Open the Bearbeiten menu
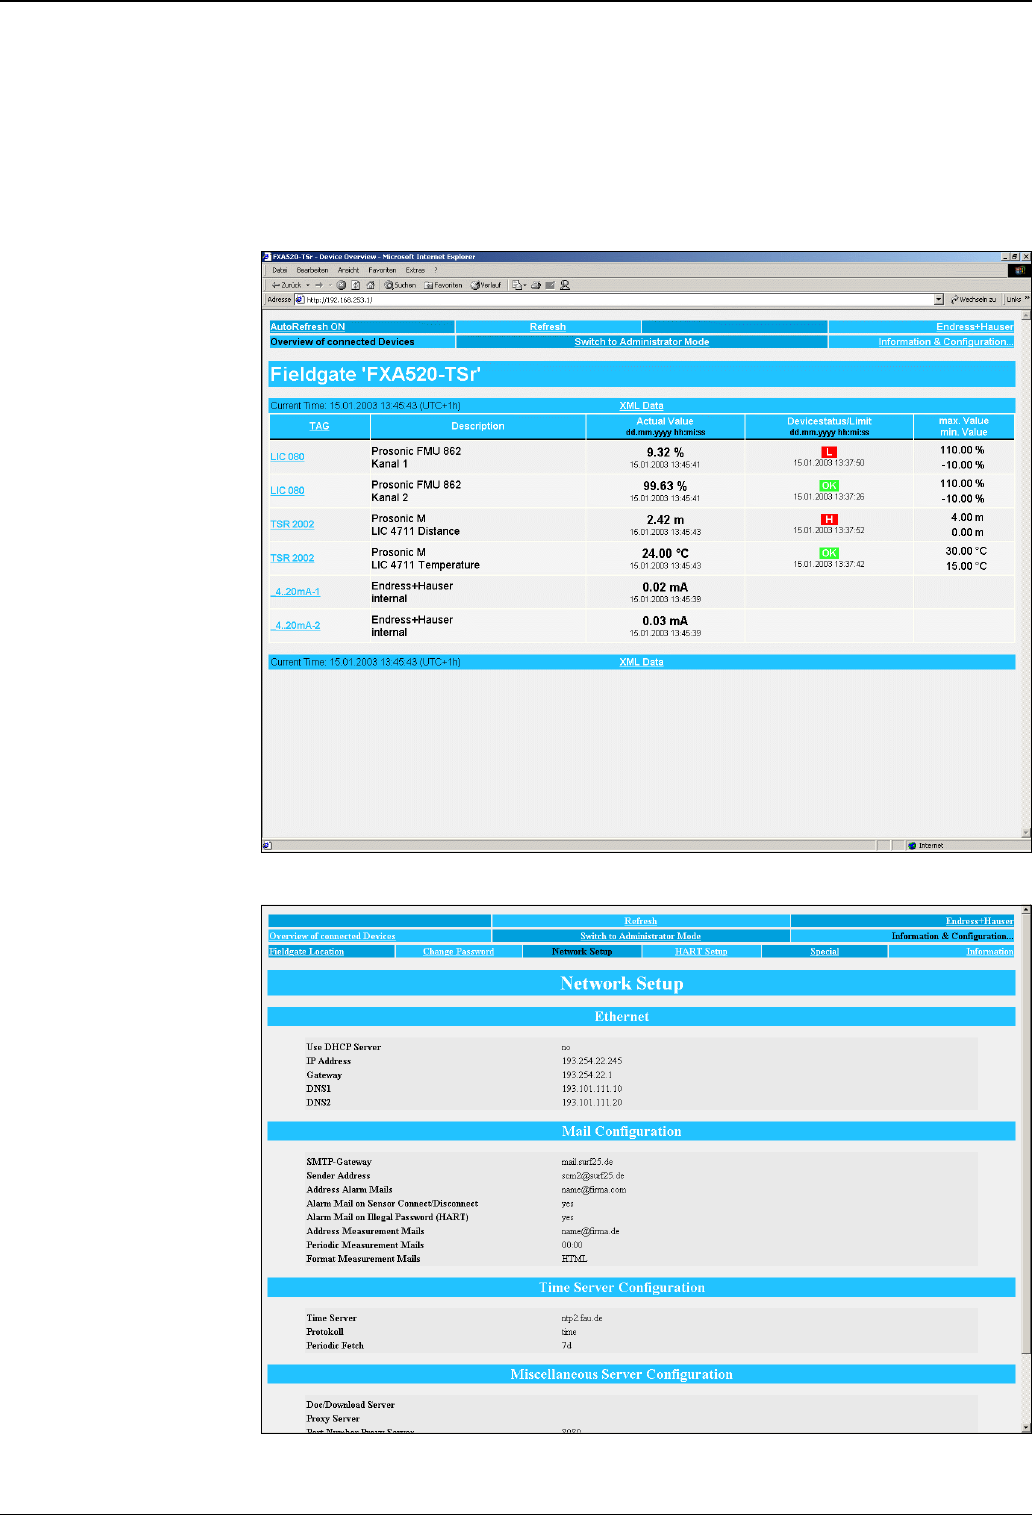The width and height of the screenshot is (1032, 1515). [x=312, y=270]
